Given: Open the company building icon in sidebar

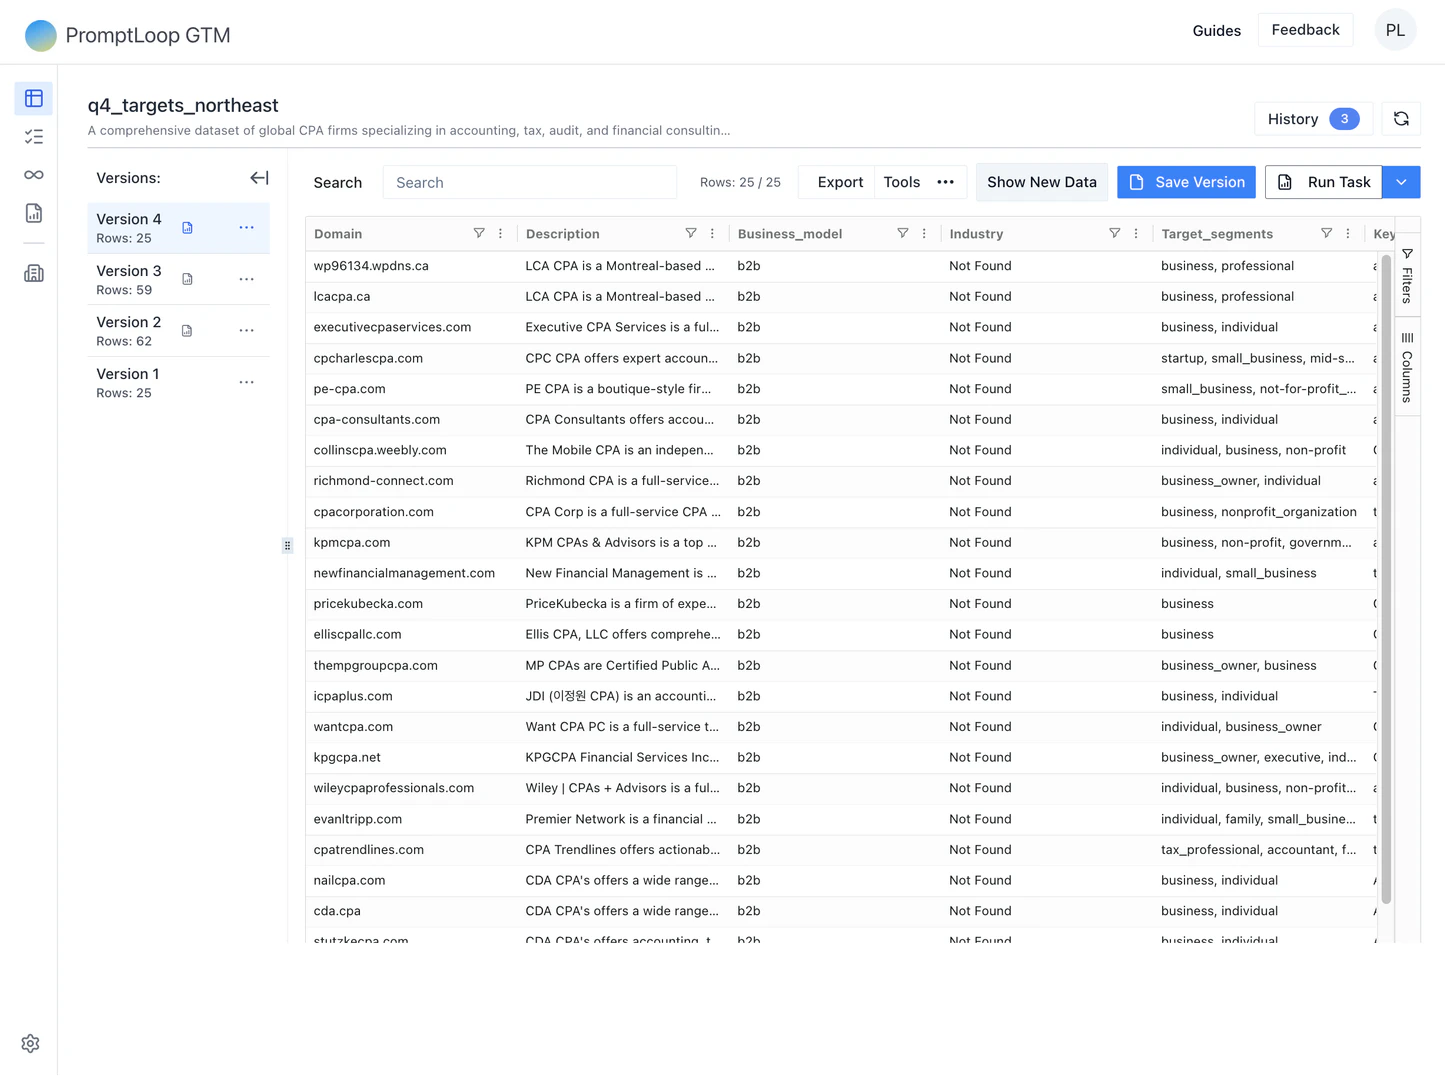Looking at the screenshot, I should 33,273.
